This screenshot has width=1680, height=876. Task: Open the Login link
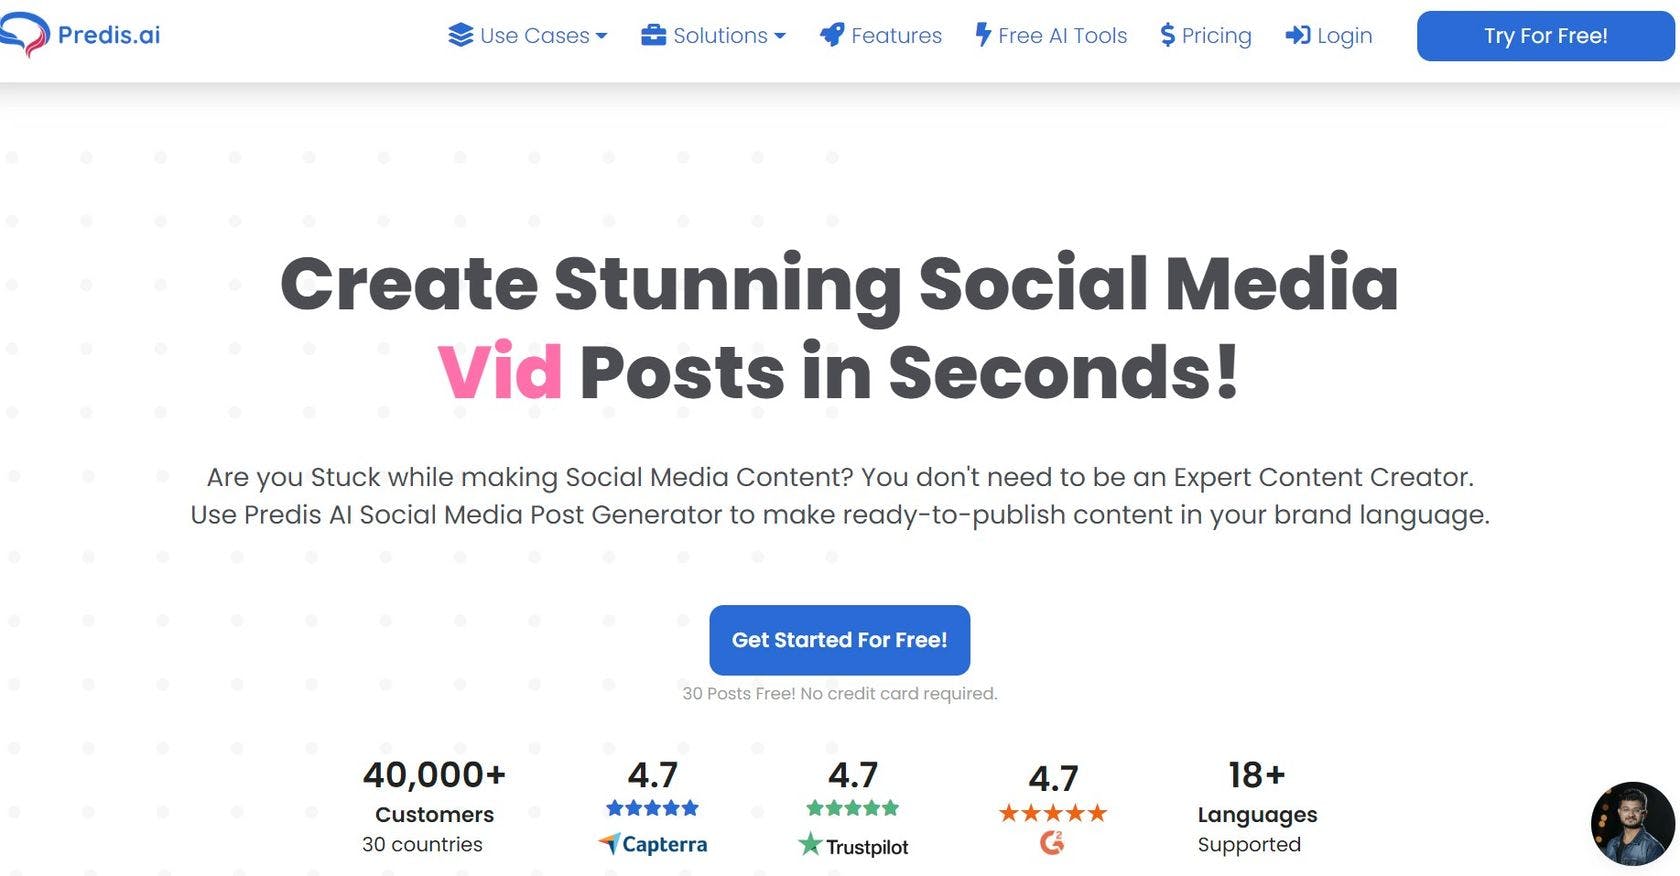pyautogui.click(x=1344, y=36)
